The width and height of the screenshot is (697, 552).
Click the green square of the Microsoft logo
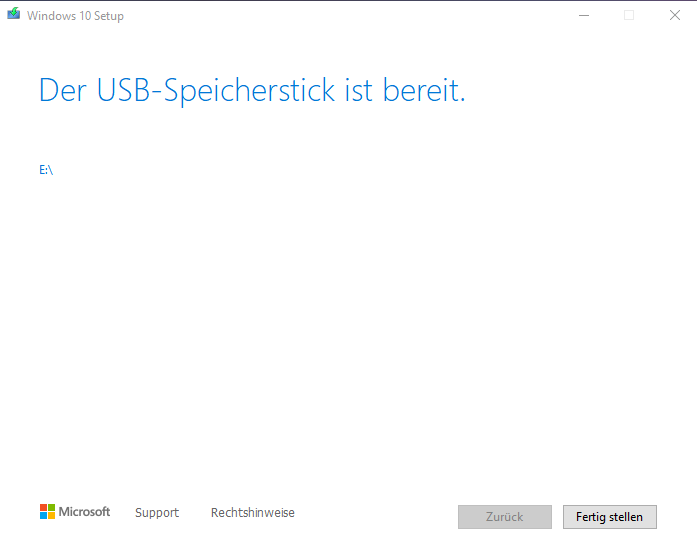(51, 508)
